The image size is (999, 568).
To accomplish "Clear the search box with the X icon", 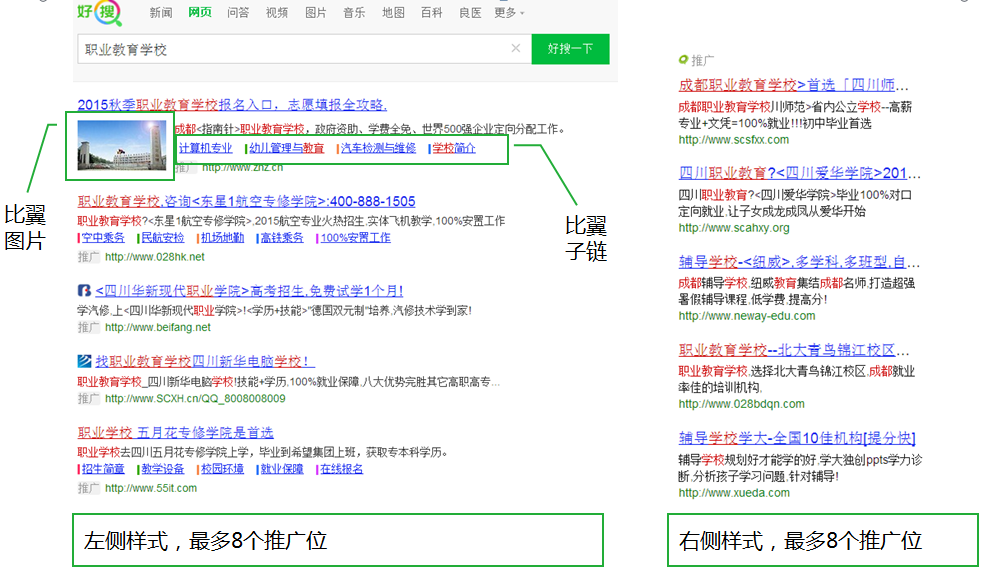I will click(516, 48).
